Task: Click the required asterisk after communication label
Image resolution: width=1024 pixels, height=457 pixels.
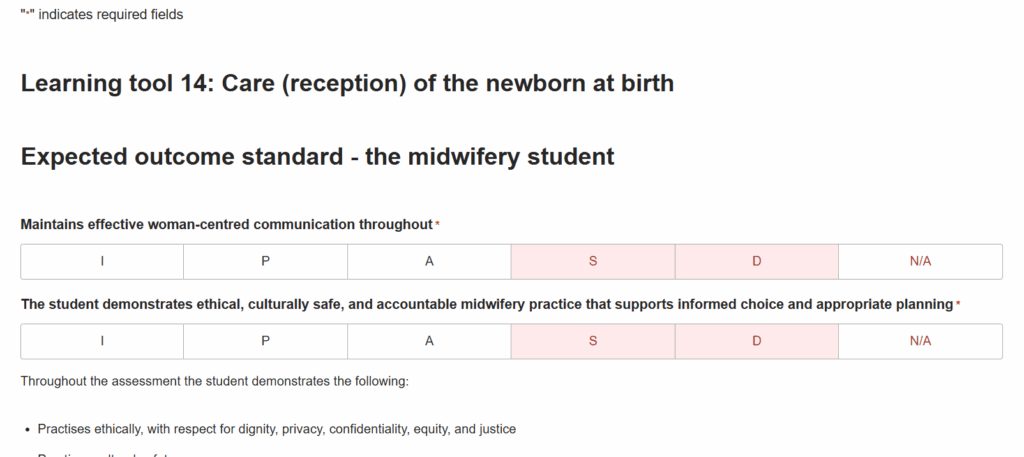Action: pos(437,223)
